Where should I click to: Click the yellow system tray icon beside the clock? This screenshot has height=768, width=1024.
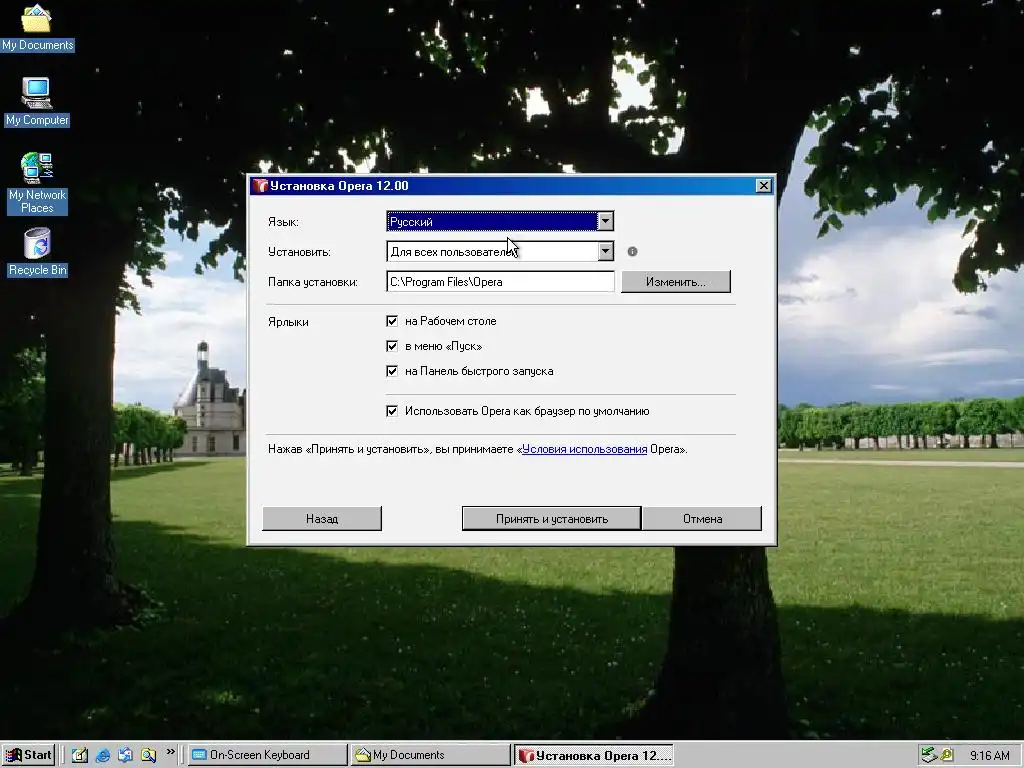(x=946, y=755)
